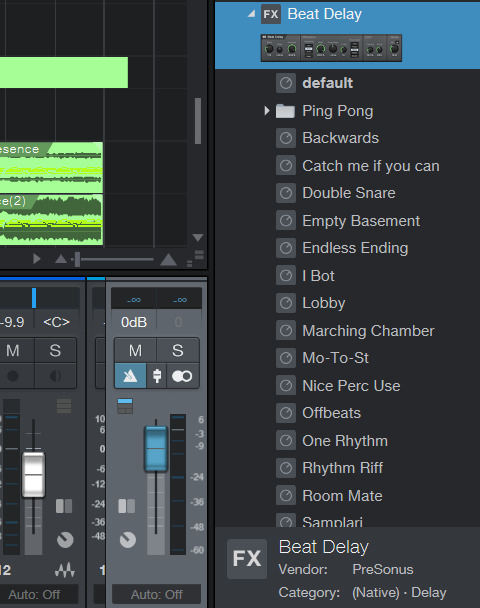Expand the Ping Pong preset folder

pos(266,111)
